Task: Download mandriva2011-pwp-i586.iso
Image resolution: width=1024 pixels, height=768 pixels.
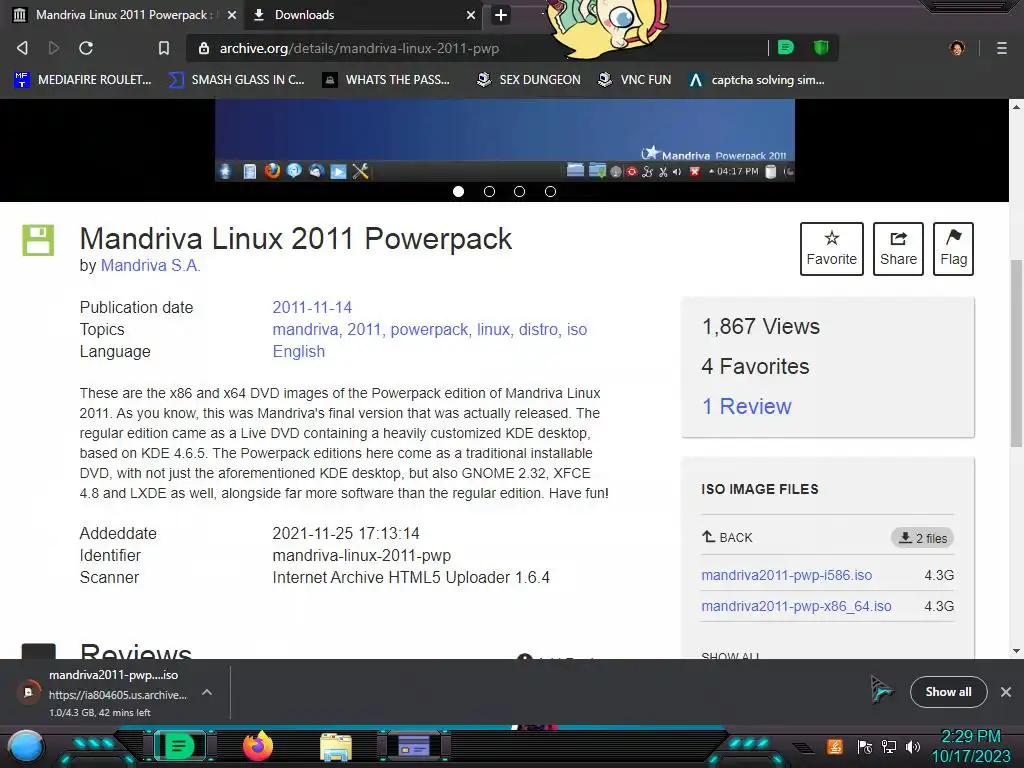Action: pyautogui.click(x=786, y=575)
